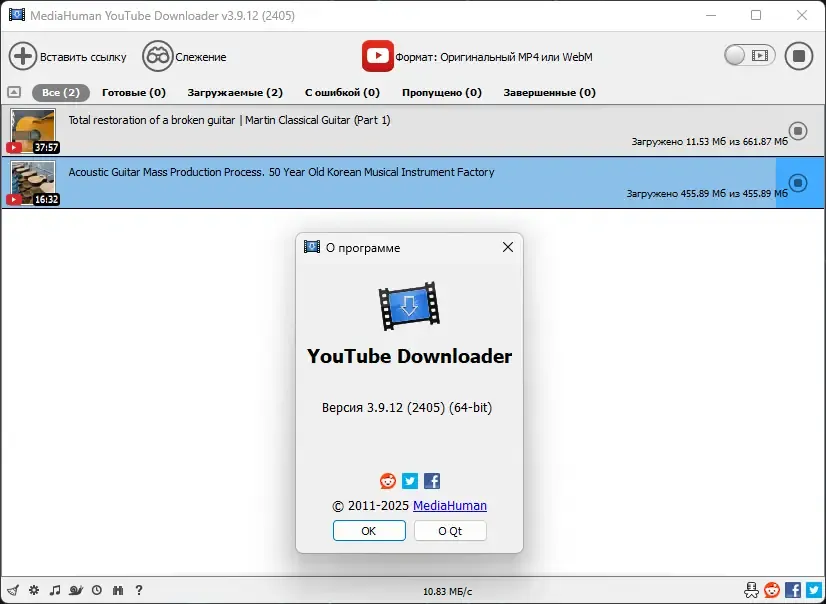
Task: Stop the Acoustic Guitar Mass Production download
Action: click(798, 183)
